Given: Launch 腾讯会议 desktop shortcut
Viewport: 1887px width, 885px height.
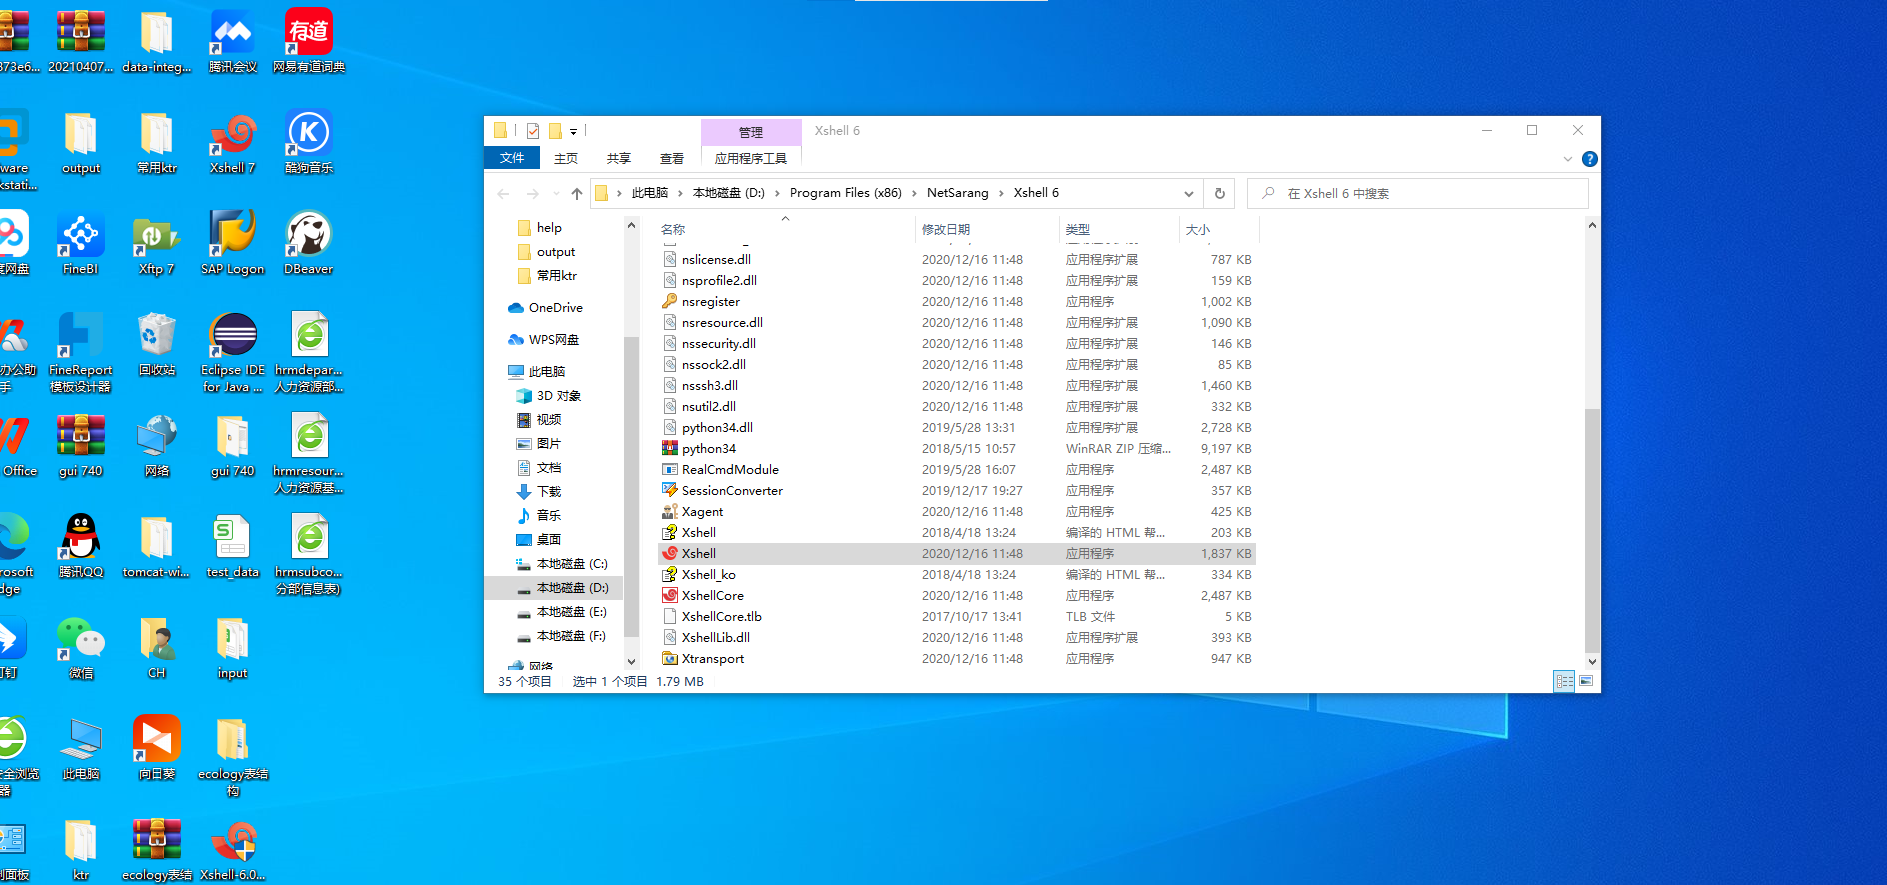Looking at the screenshot, I should pyautogui.click(x=232, y=42).
